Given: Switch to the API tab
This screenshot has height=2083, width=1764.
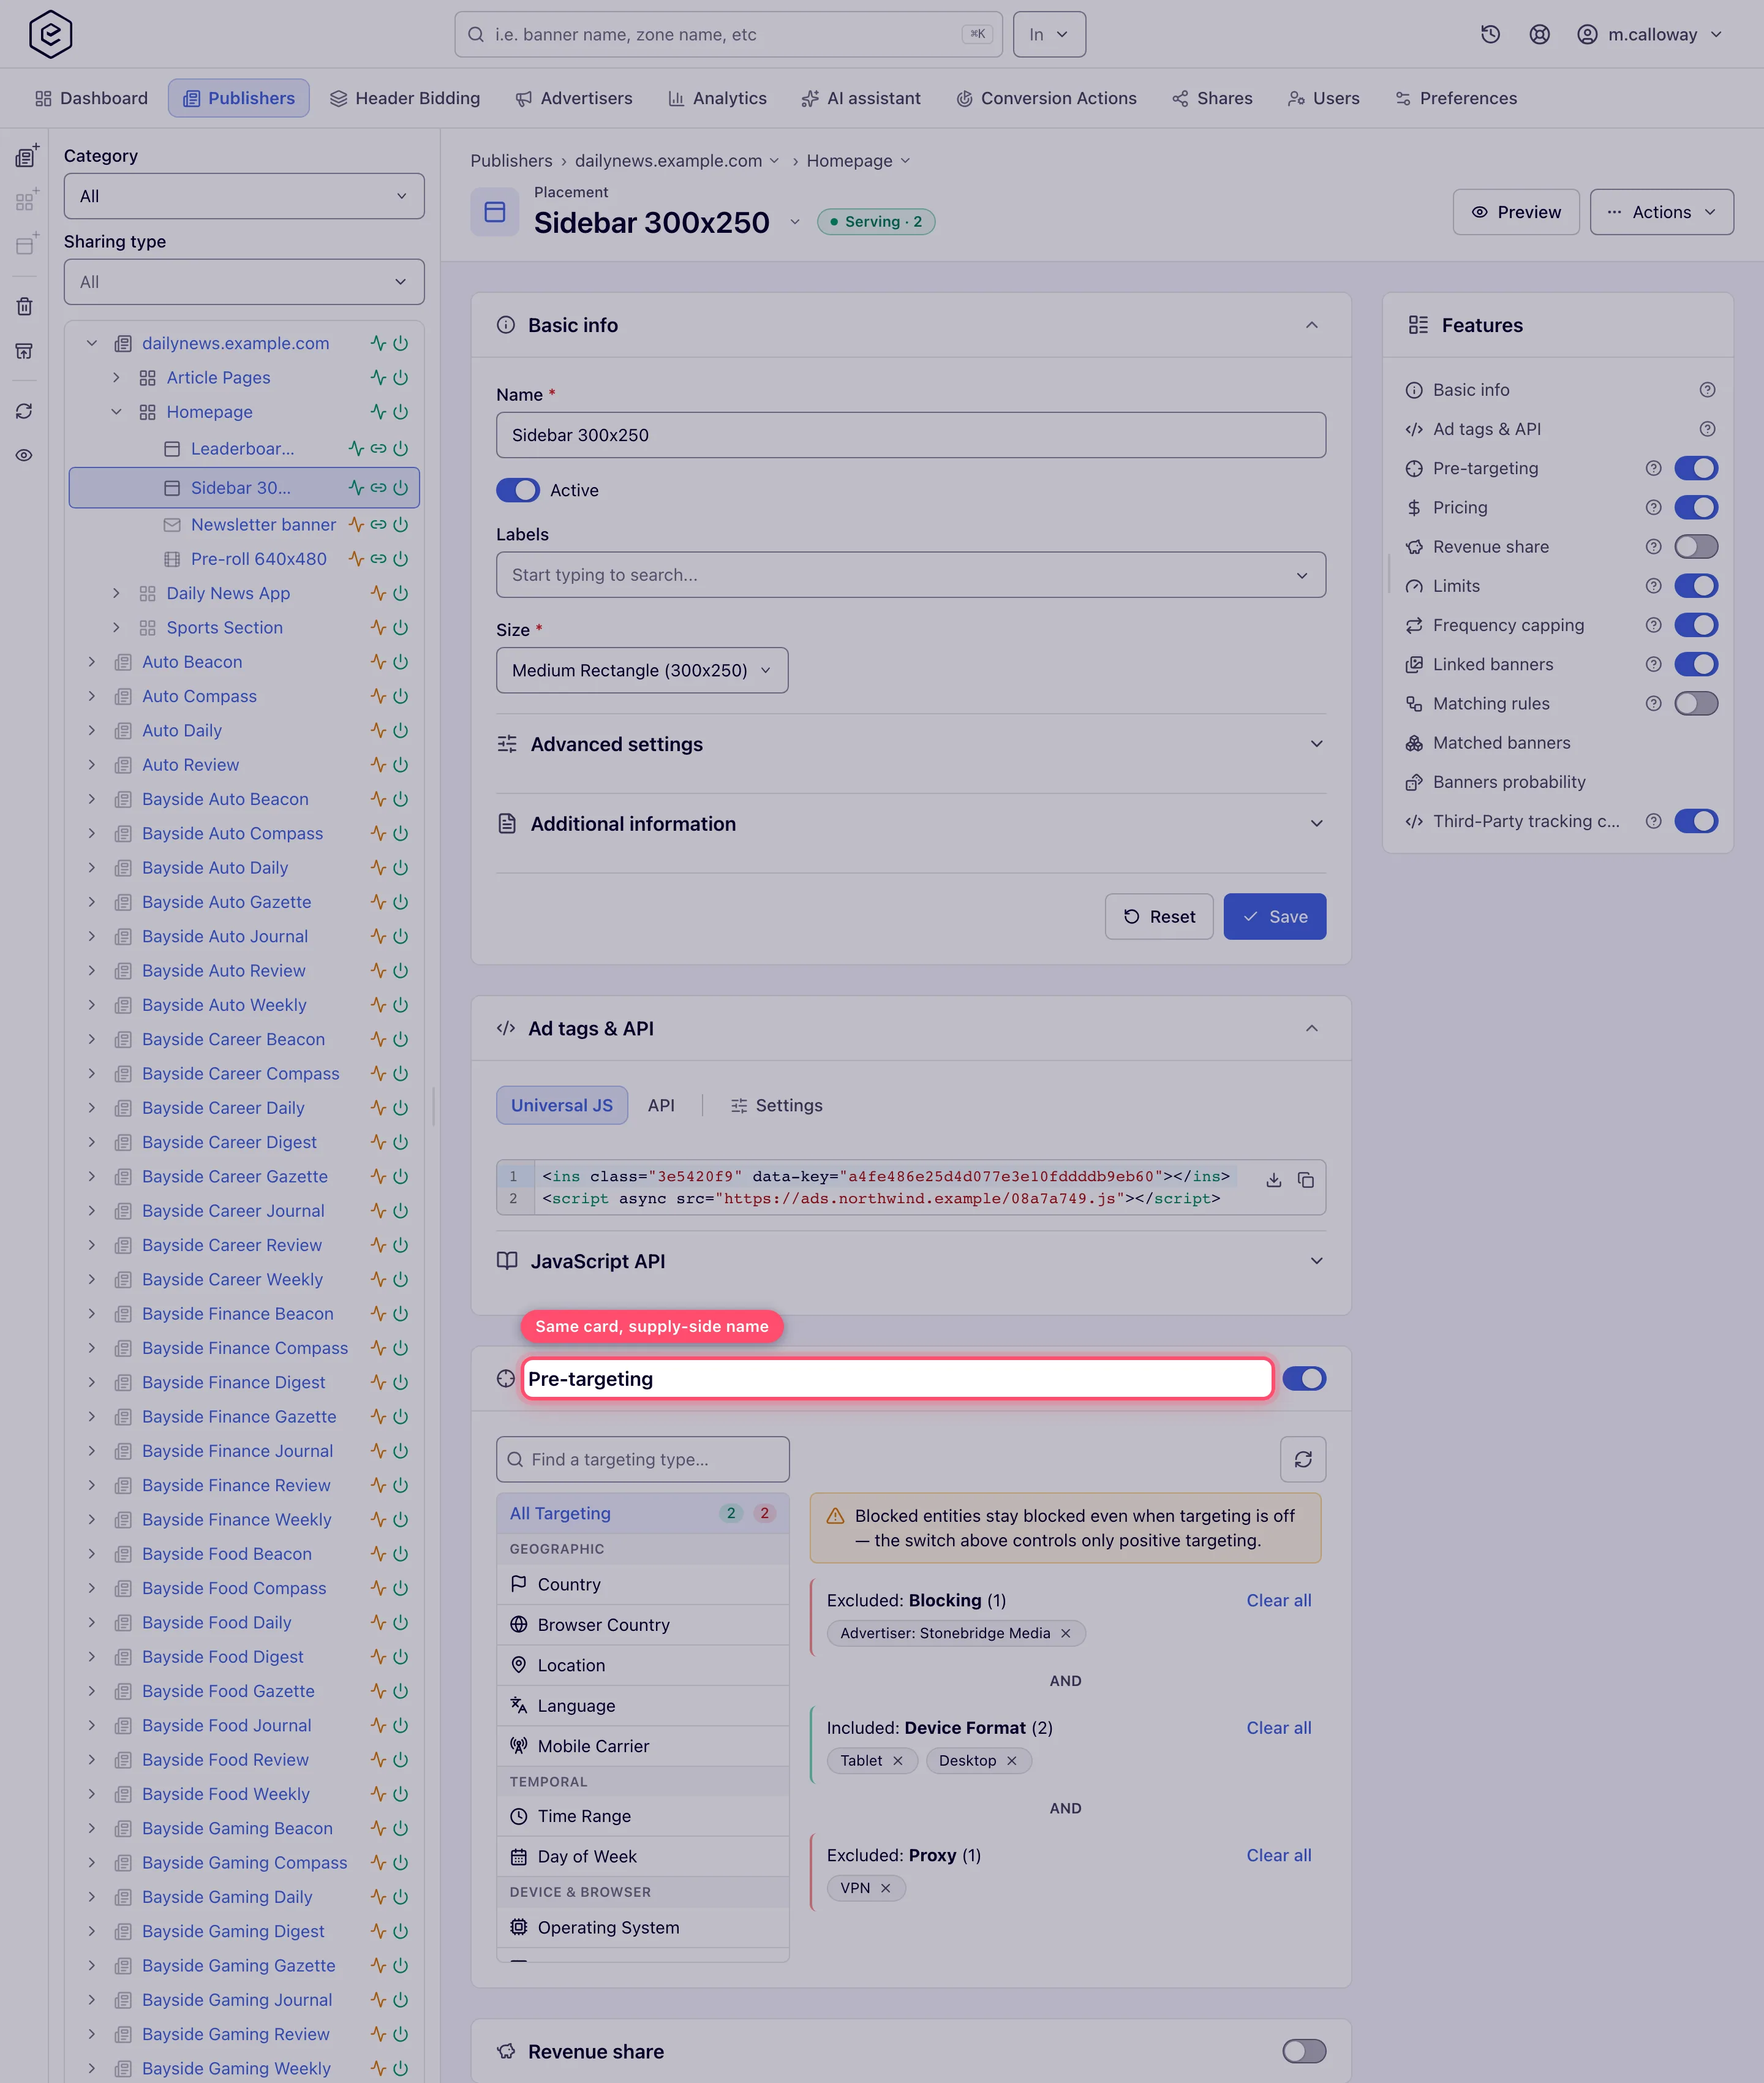Looking at the screenshot, I should [x=661, y=1105].
